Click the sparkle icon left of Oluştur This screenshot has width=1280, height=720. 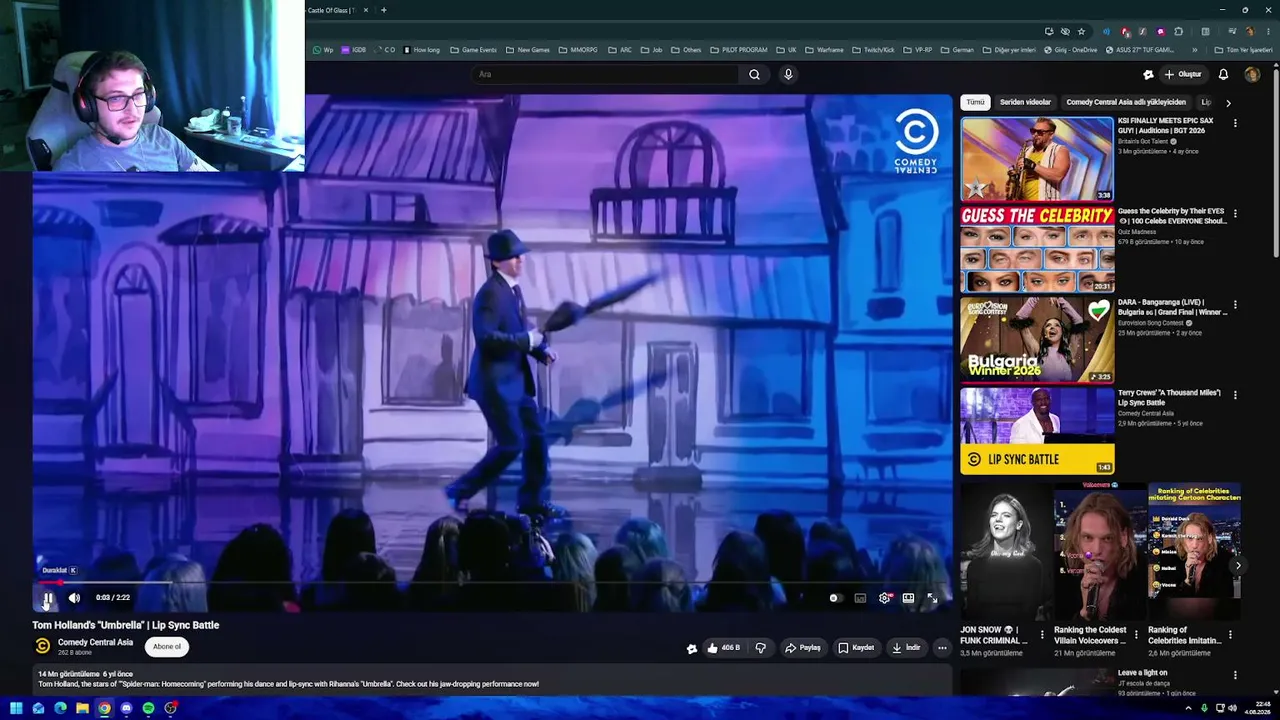[1148, 74]
